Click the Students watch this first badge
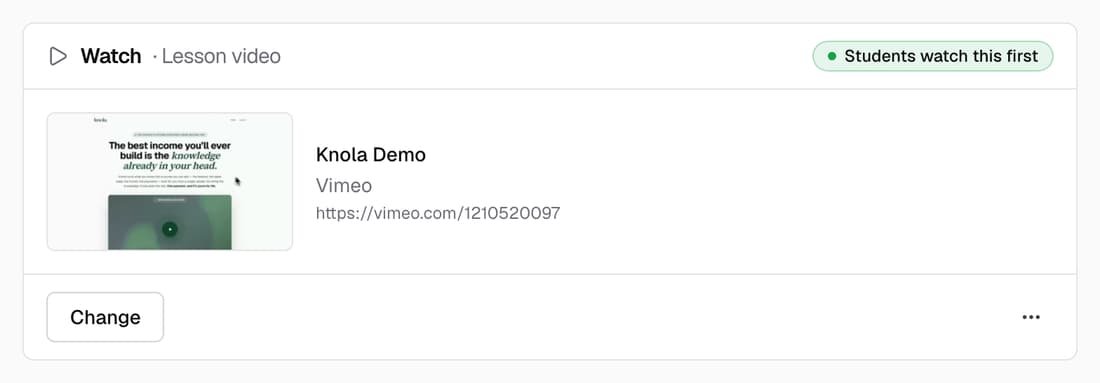 (932, 56)
